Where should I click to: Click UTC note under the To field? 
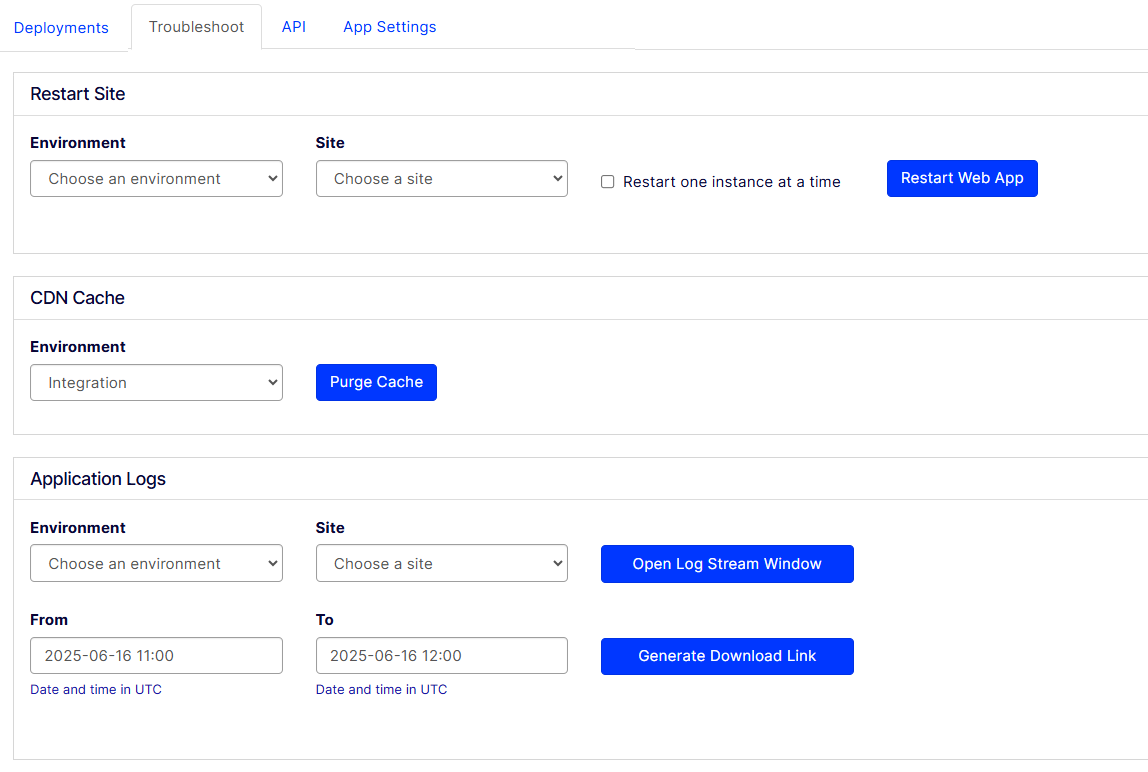381,689
